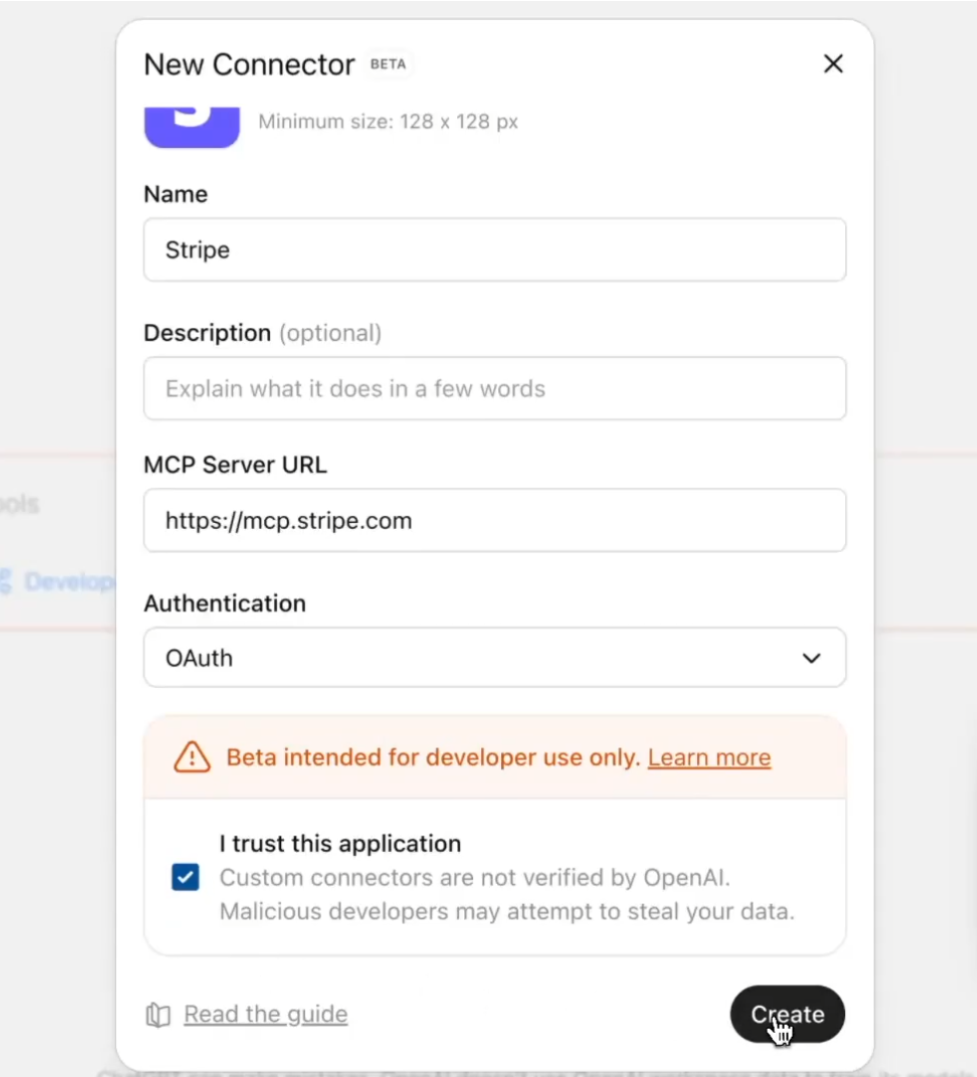Click the BETA badge beside the title
Image resolution: width=977 pixels, height=1077 pixels.
tap(388, 64)
